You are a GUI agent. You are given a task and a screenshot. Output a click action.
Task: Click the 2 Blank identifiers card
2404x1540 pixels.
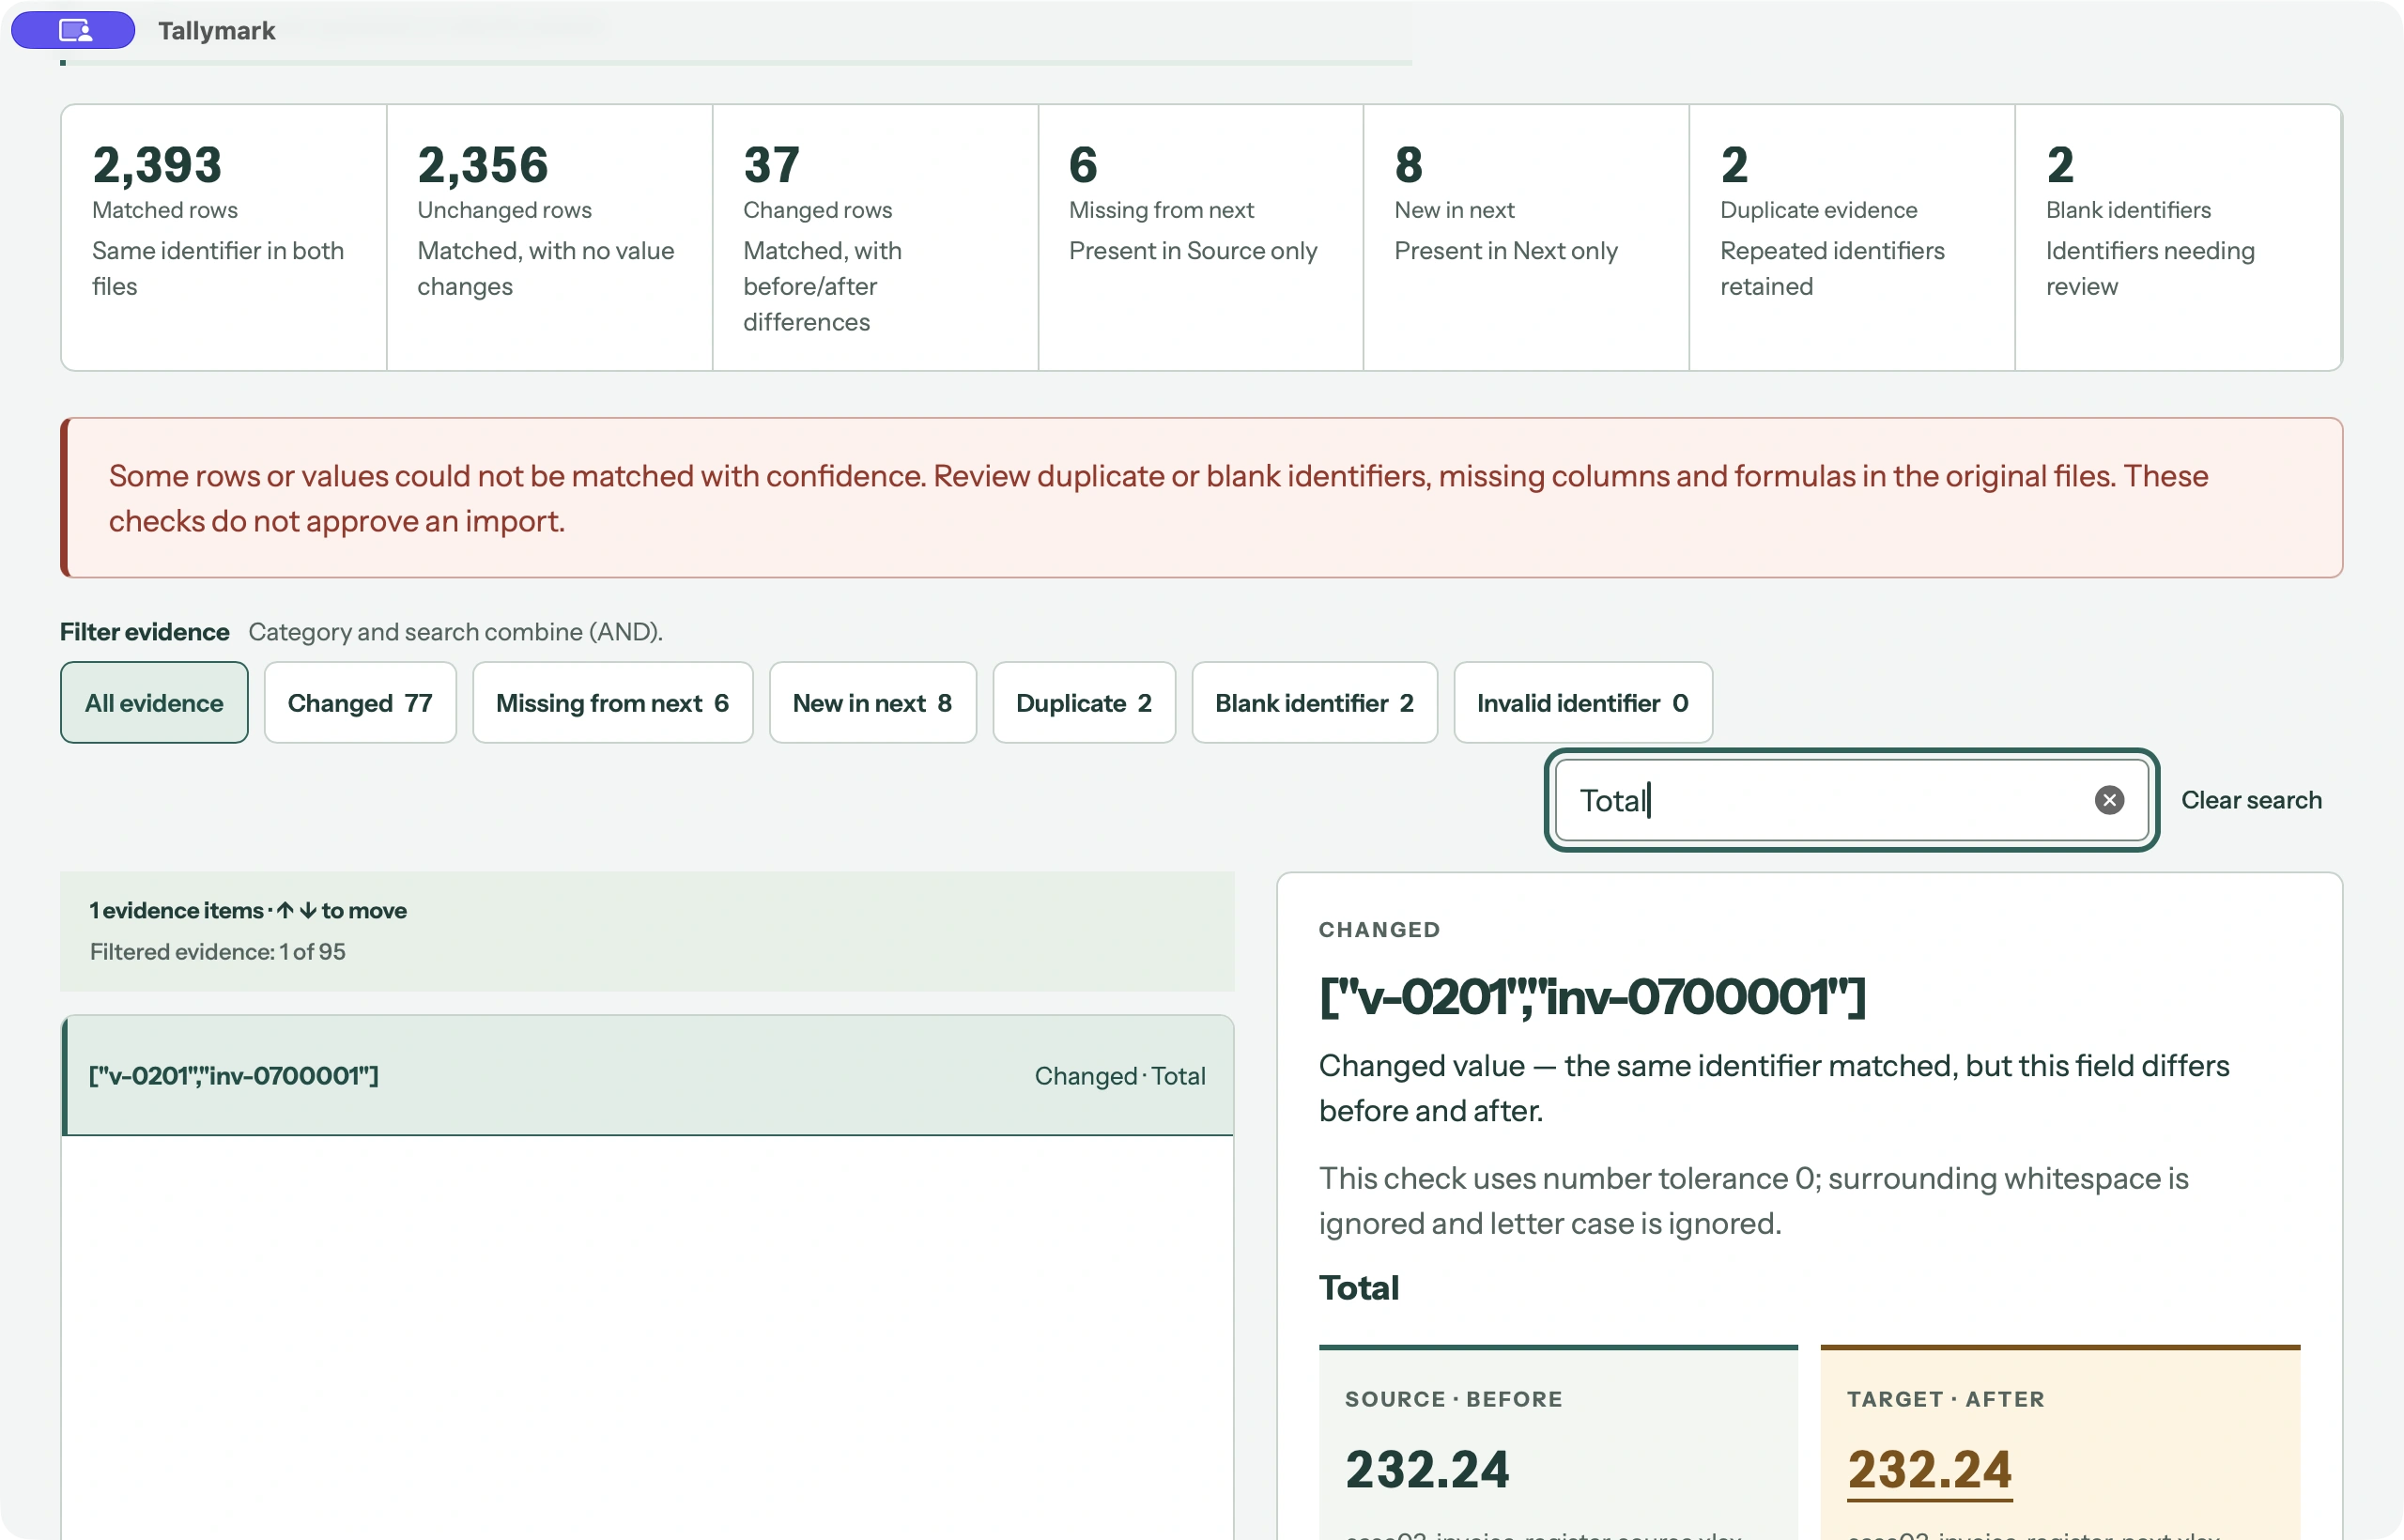pyautogui.click(x=2178, y=238)
